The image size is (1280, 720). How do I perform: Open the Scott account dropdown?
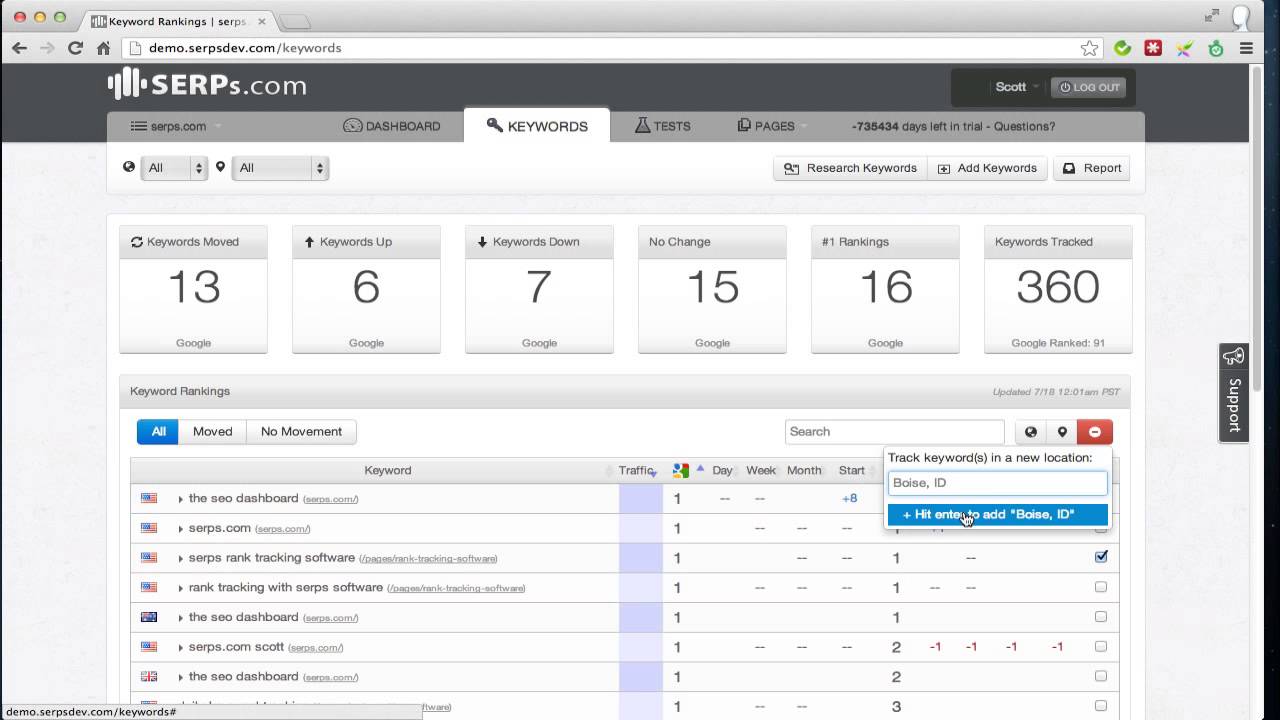tap(1018, 87)
